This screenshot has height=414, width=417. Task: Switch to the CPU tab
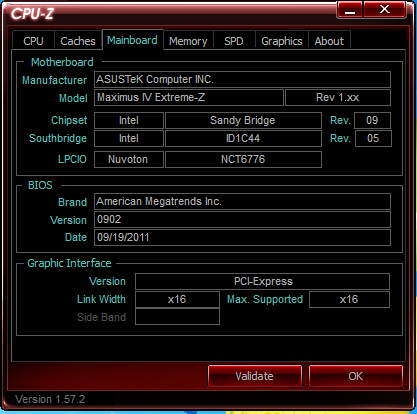(33, 41)
